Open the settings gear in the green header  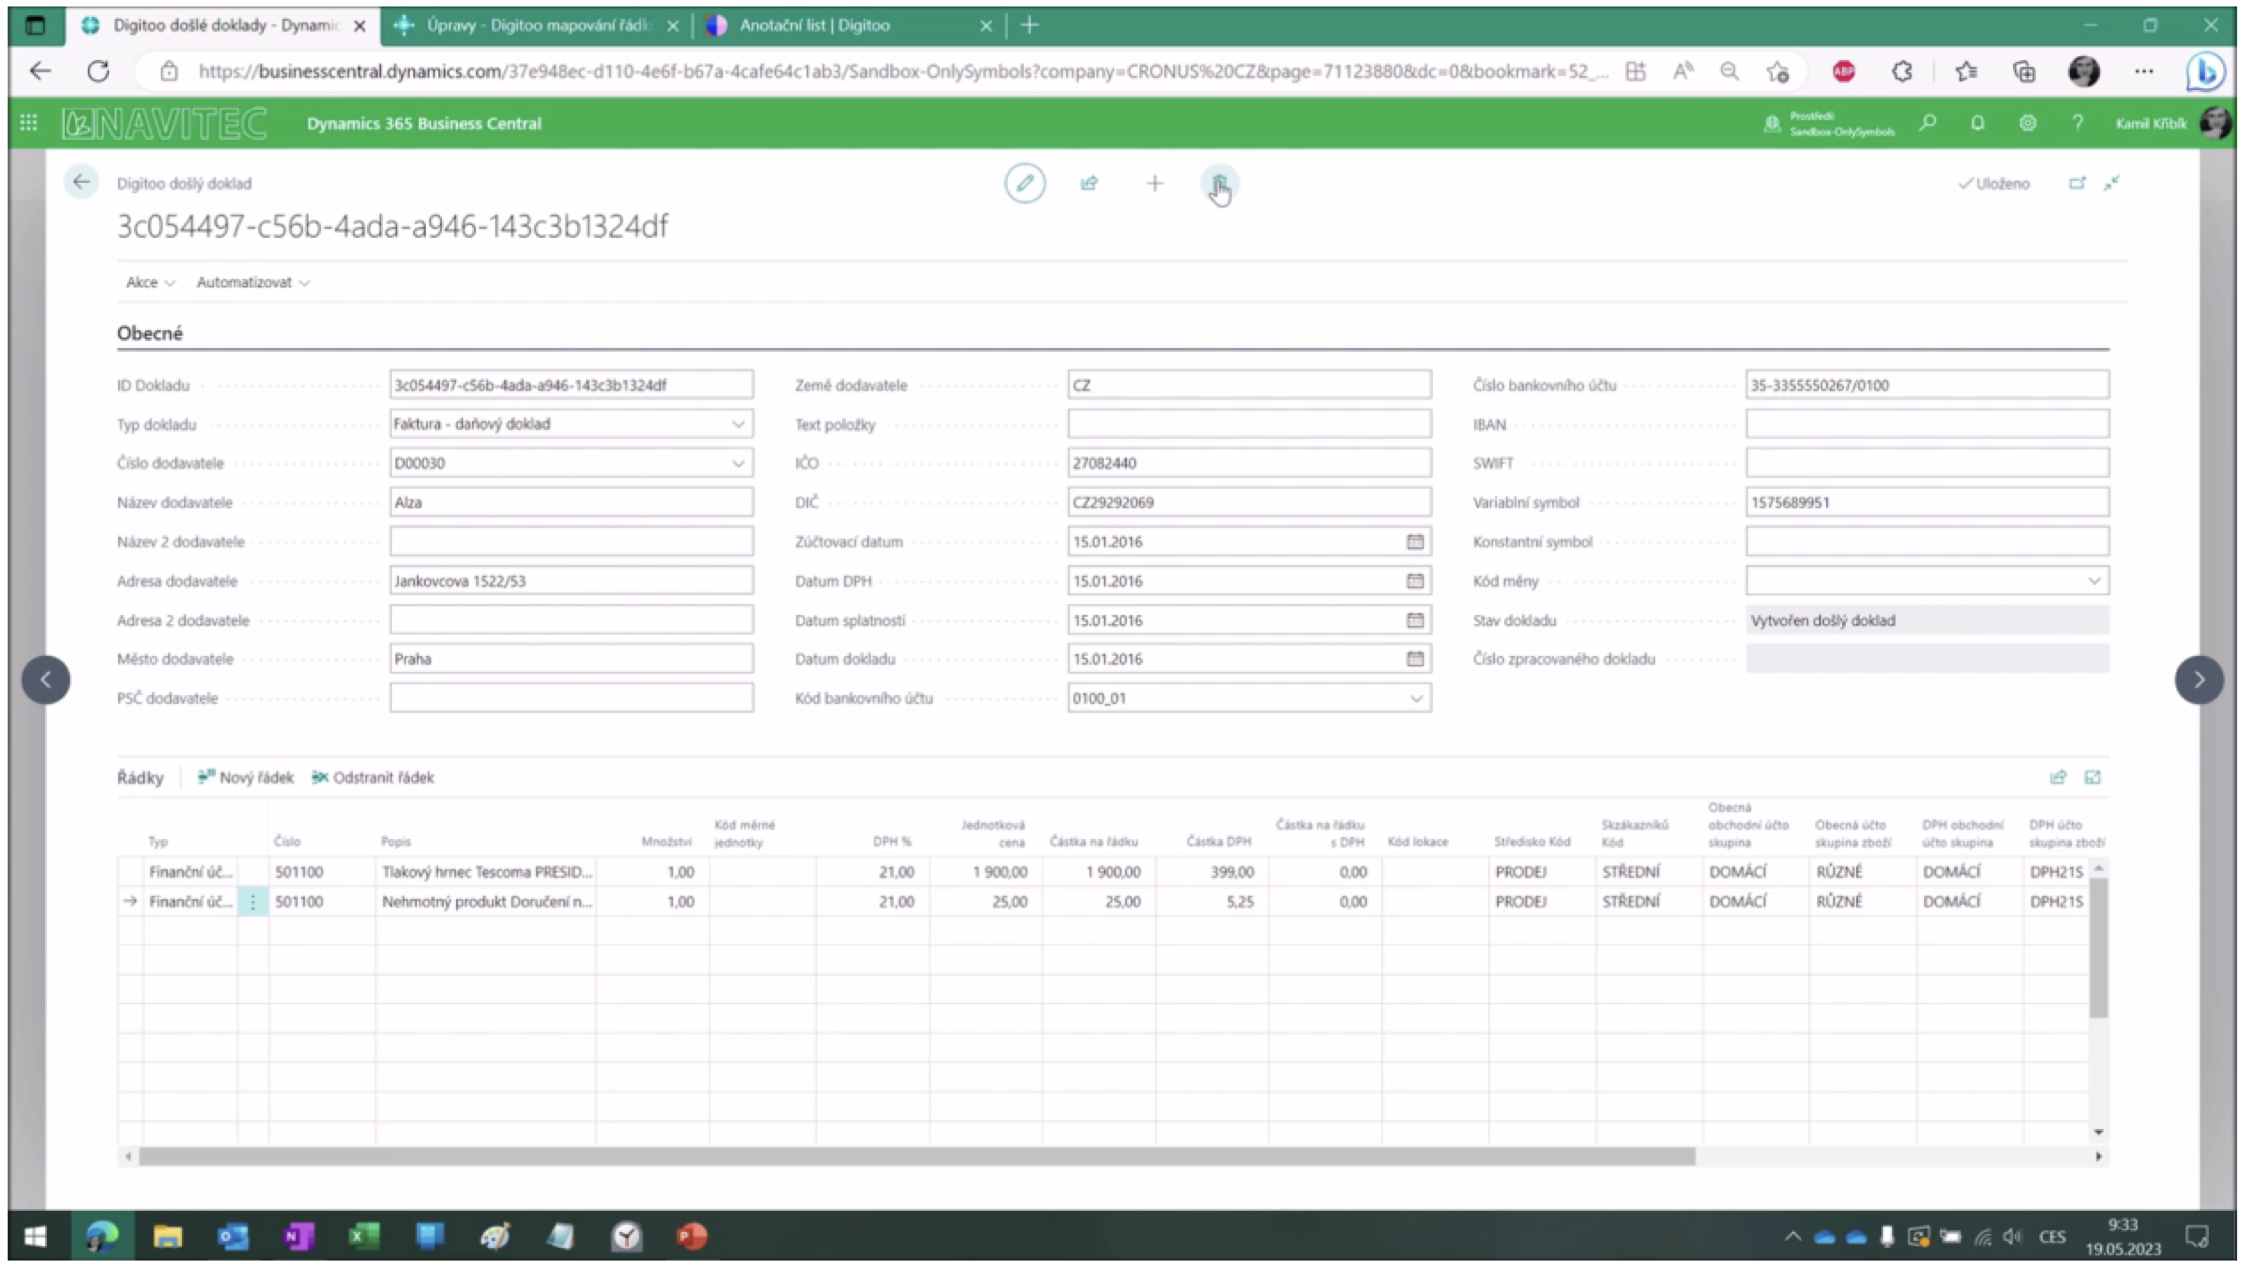tap(2027, 124)
